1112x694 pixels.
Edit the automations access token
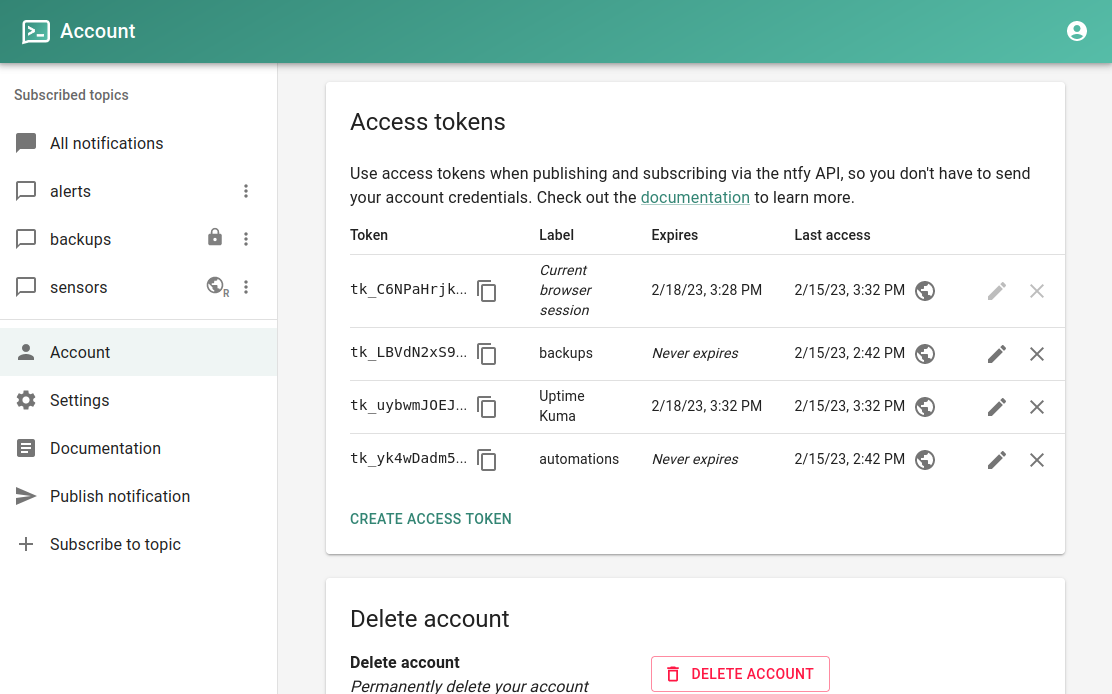[x=997, y=460]
